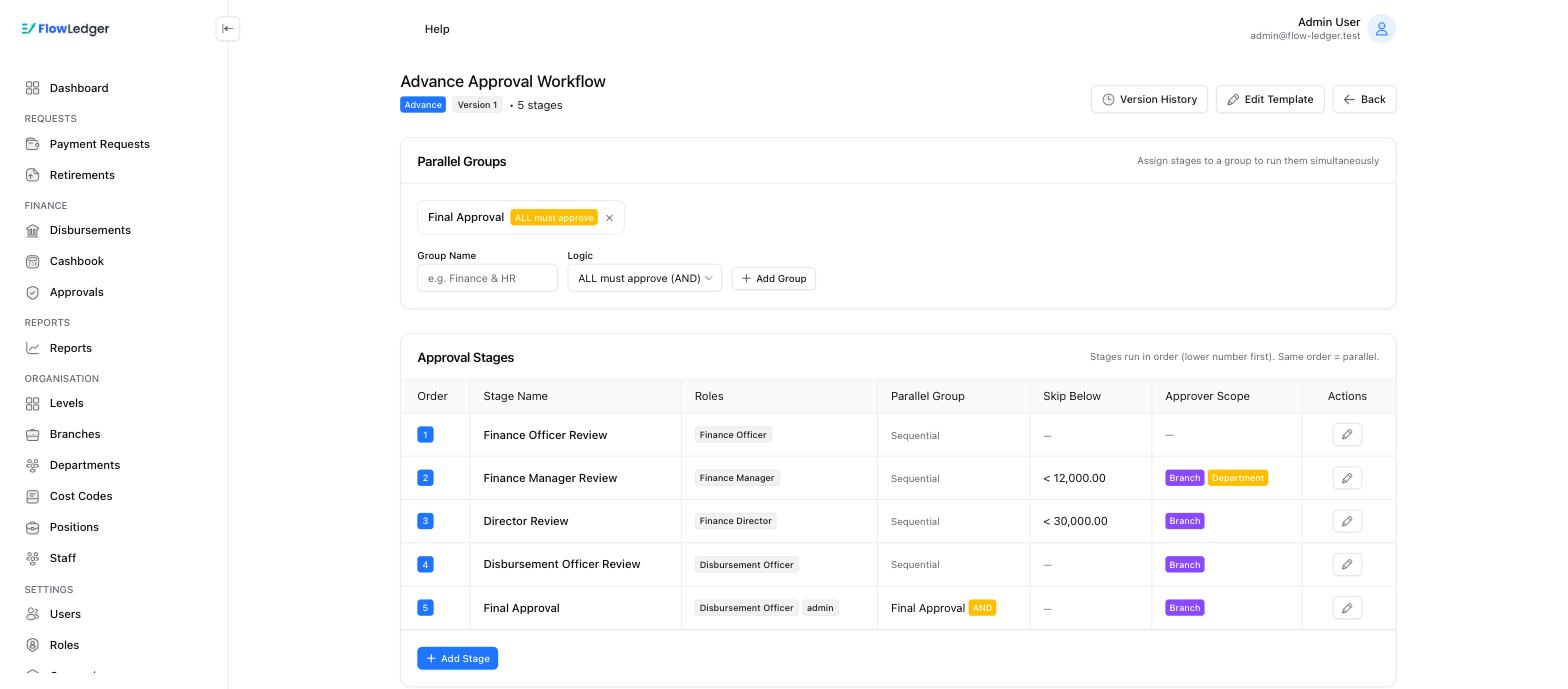Click the Version 1 badge

coord(477,105)
